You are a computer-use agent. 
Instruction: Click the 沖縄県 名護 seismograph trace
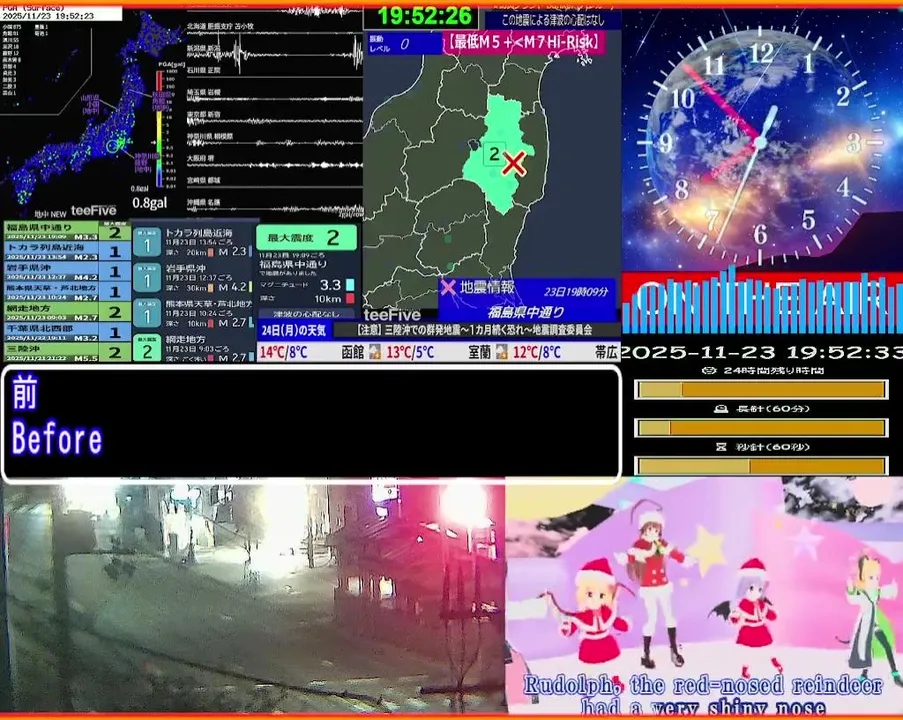click(x=274, y=208)
